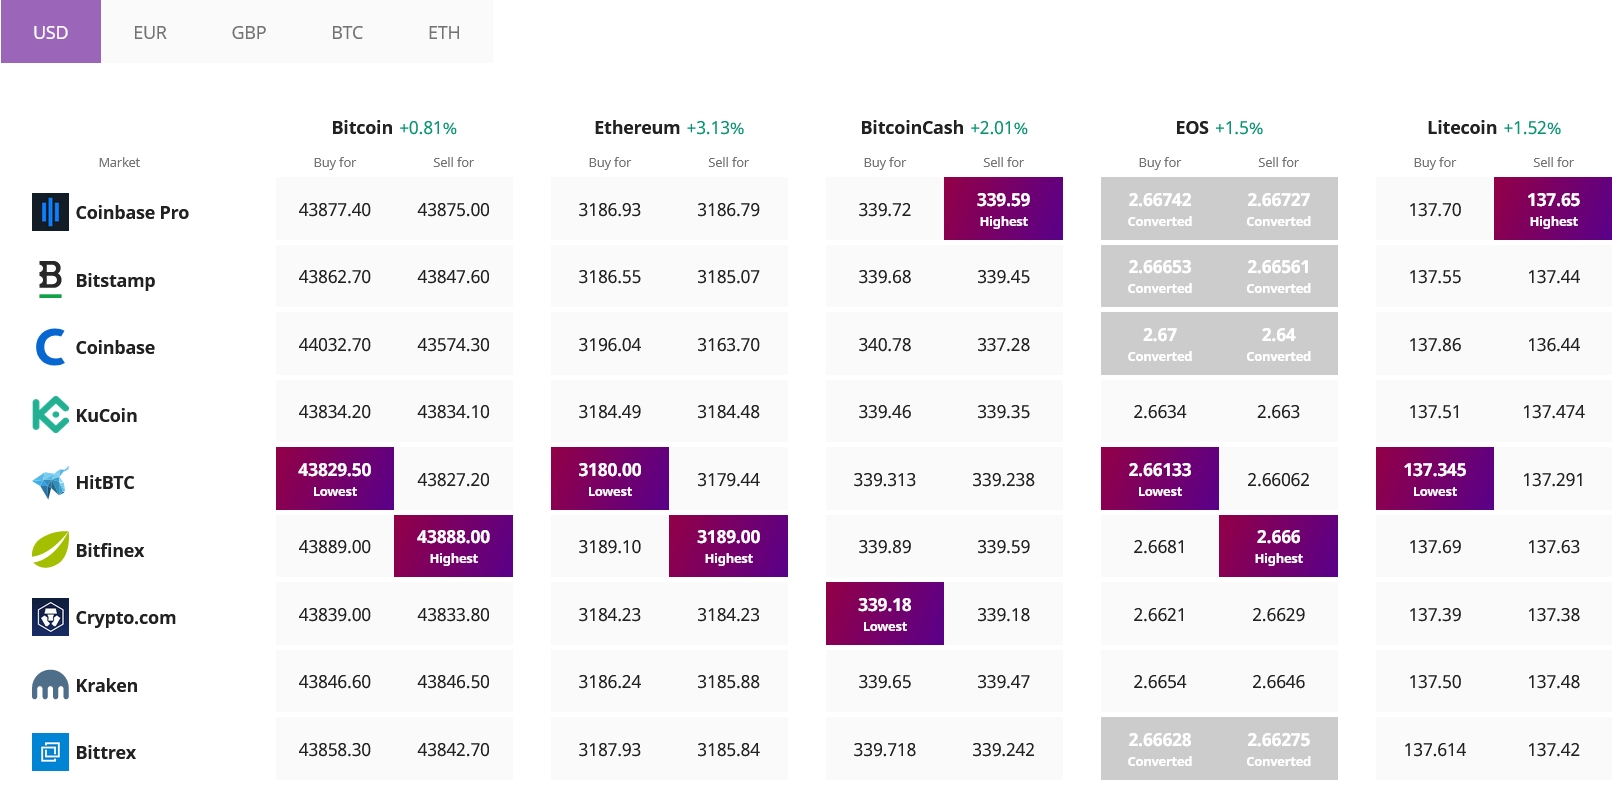Select the BTC currency tab
This screenshot has height=785, width=1612.
347,32
